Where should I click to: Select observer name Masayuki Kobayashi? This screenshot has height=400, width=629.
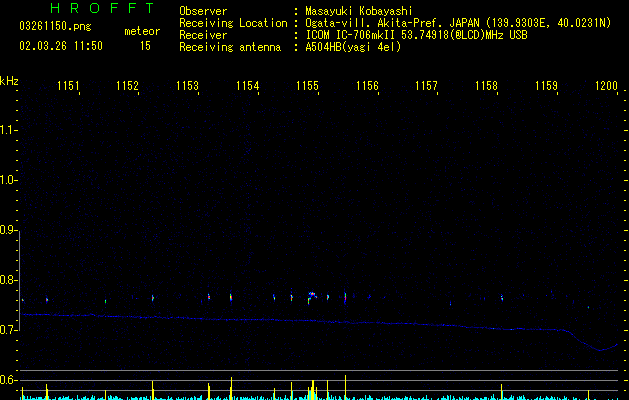pyautogui.click(x=359, y=11)
